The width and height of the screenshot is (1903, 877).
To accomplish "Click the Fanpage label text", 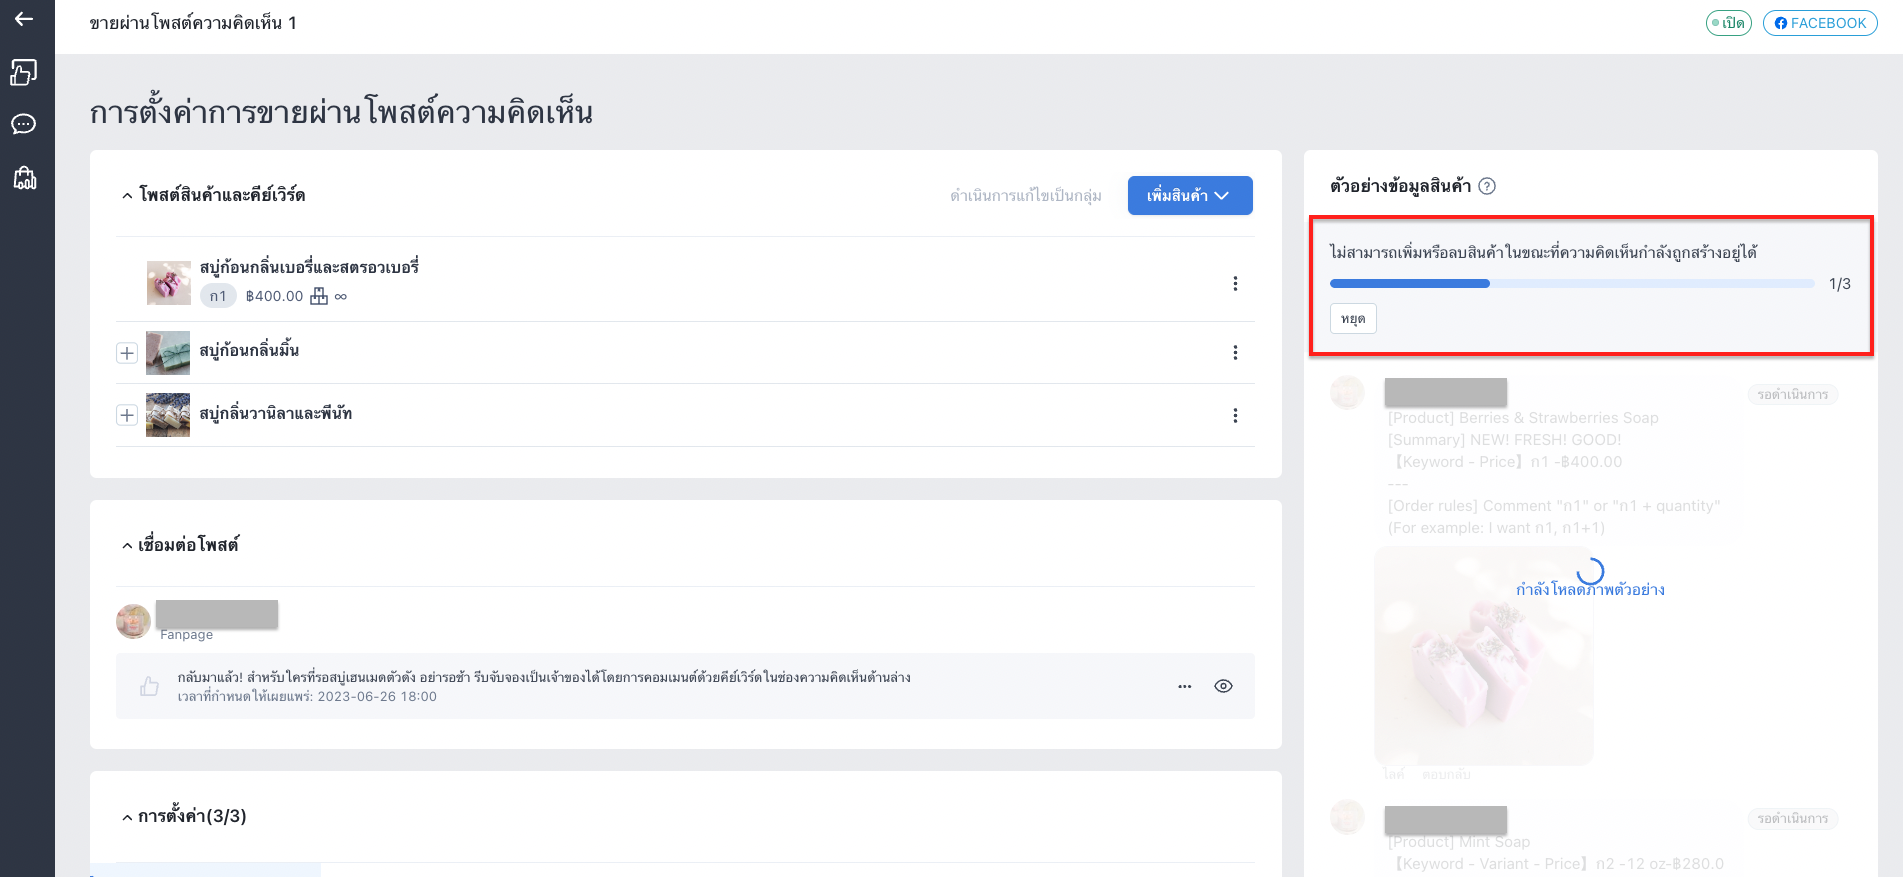I will coord(186,635).
